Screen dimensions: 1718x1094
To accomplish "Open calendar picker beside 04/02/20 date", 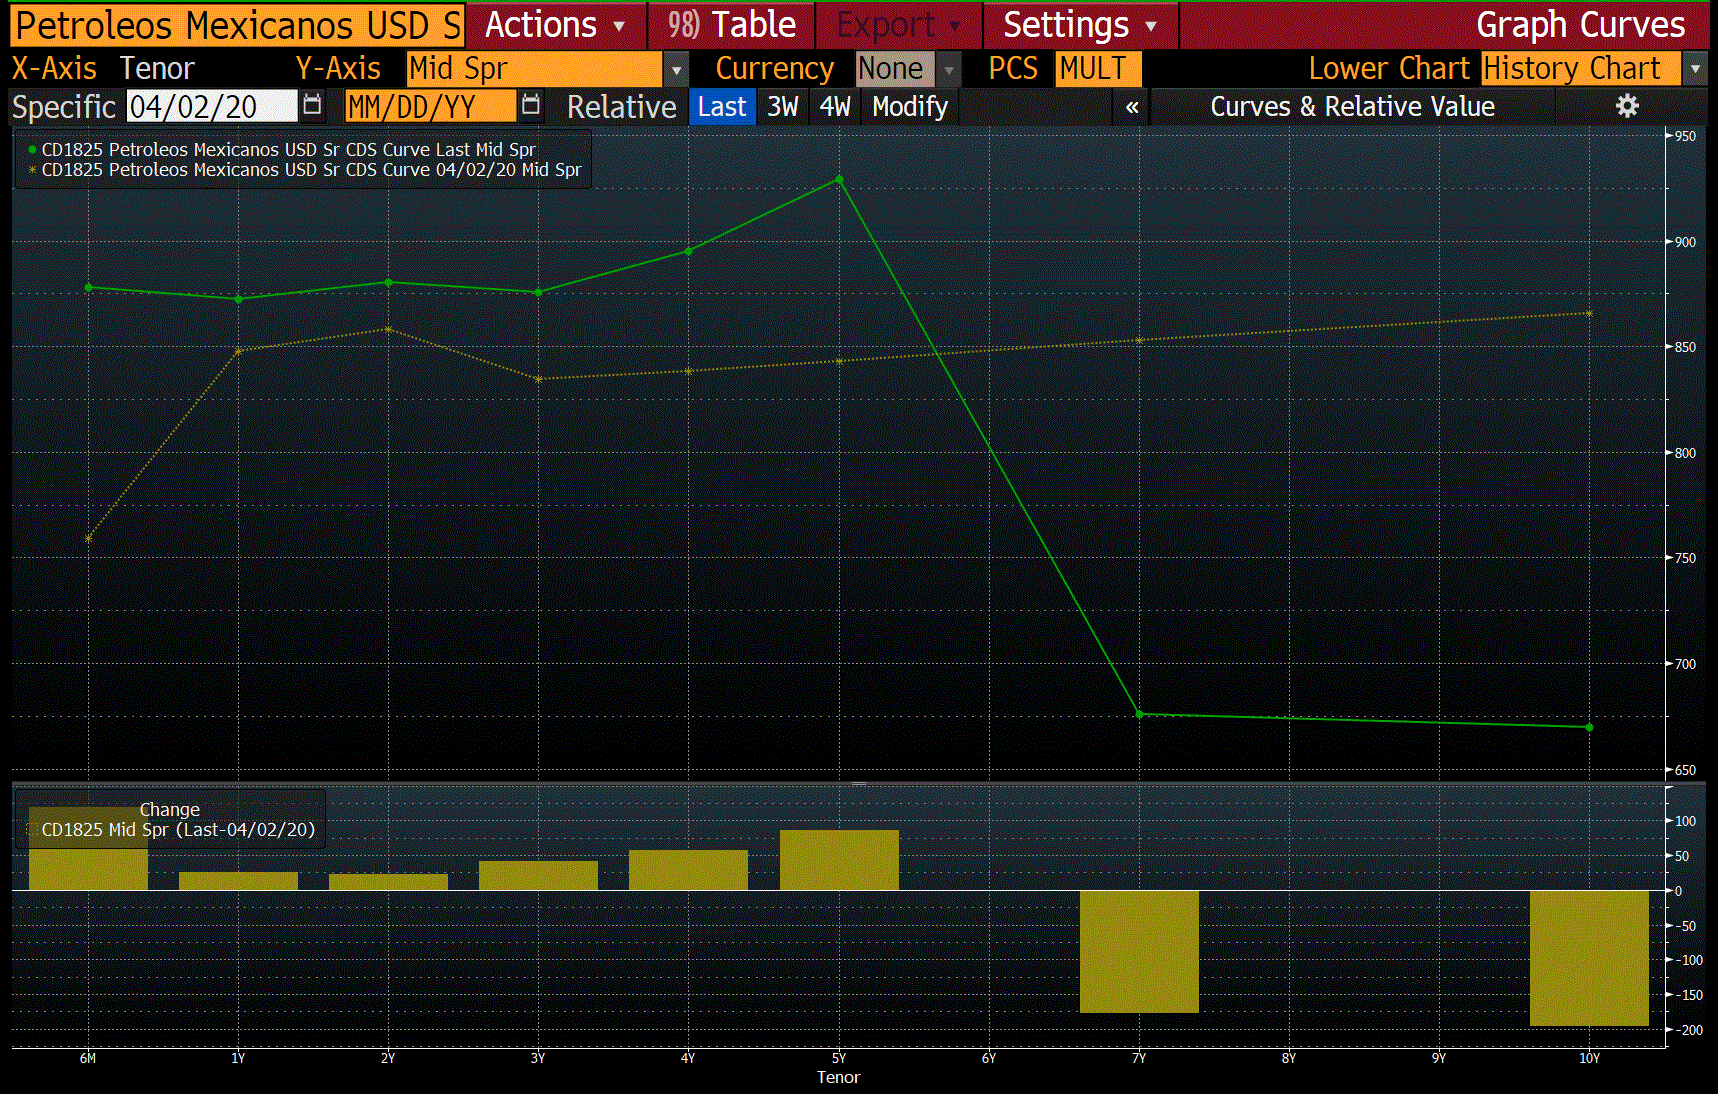I will [312, 105].
